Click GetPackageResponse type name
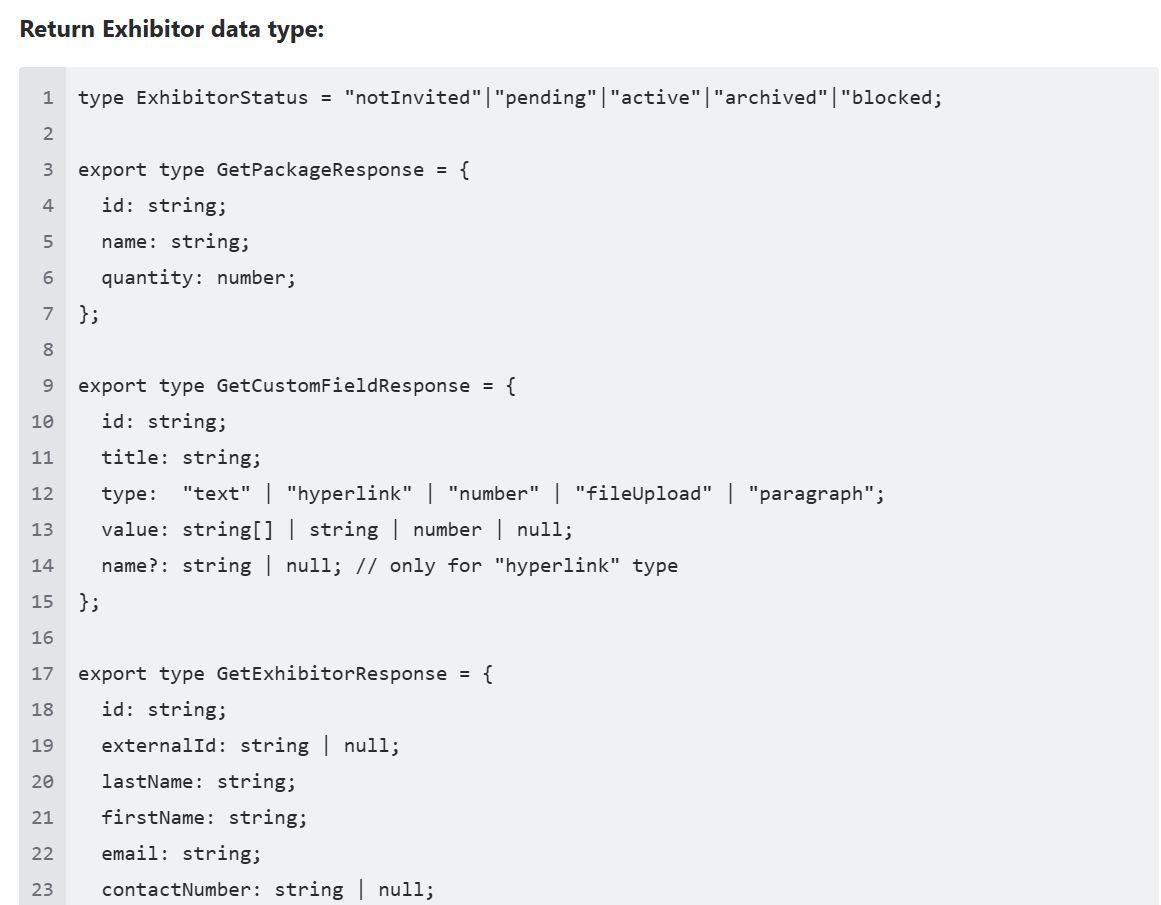Screen dimensions: 1161x905 [320, 170]
